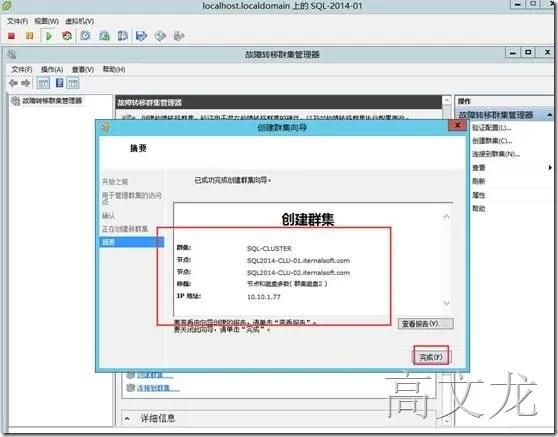Click the blue help icon in toolbar

point(59,83)
